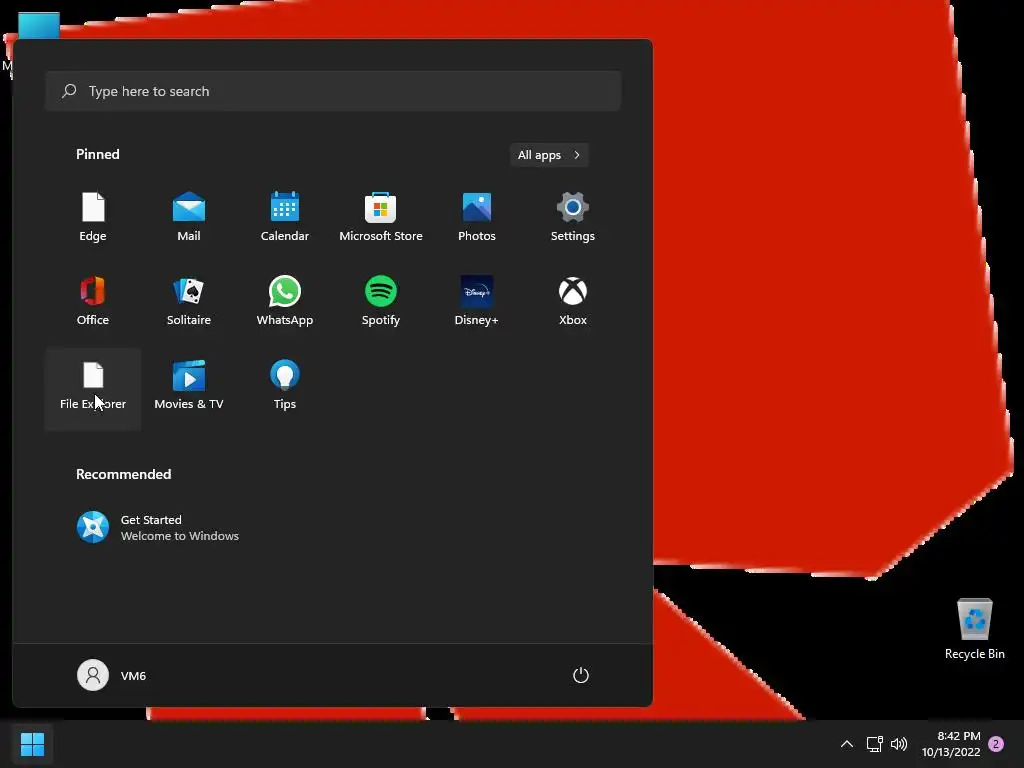Open the VM6 user account menu

pyautogui.click(x=112, y=675)
